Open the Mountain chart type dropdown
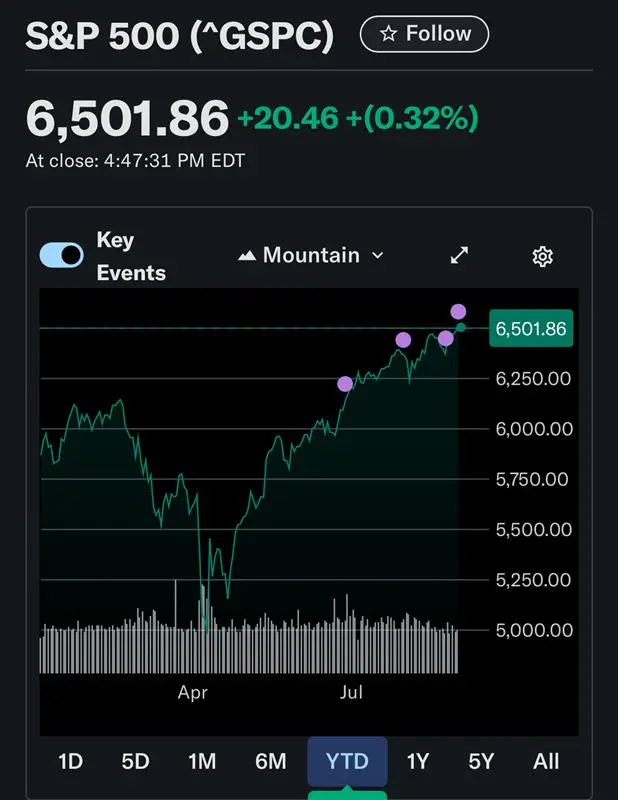Screen dimensions: 618x800 (x=311, y=255)
